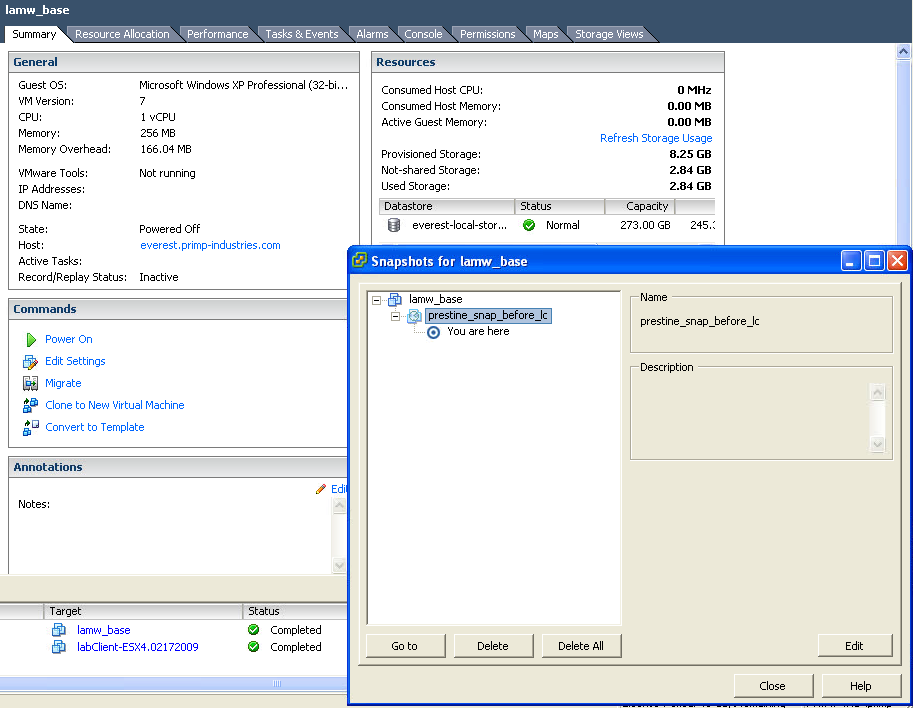Click the snapshot Name field value
This screenshot has width=913, height=708.
[699, 321]
